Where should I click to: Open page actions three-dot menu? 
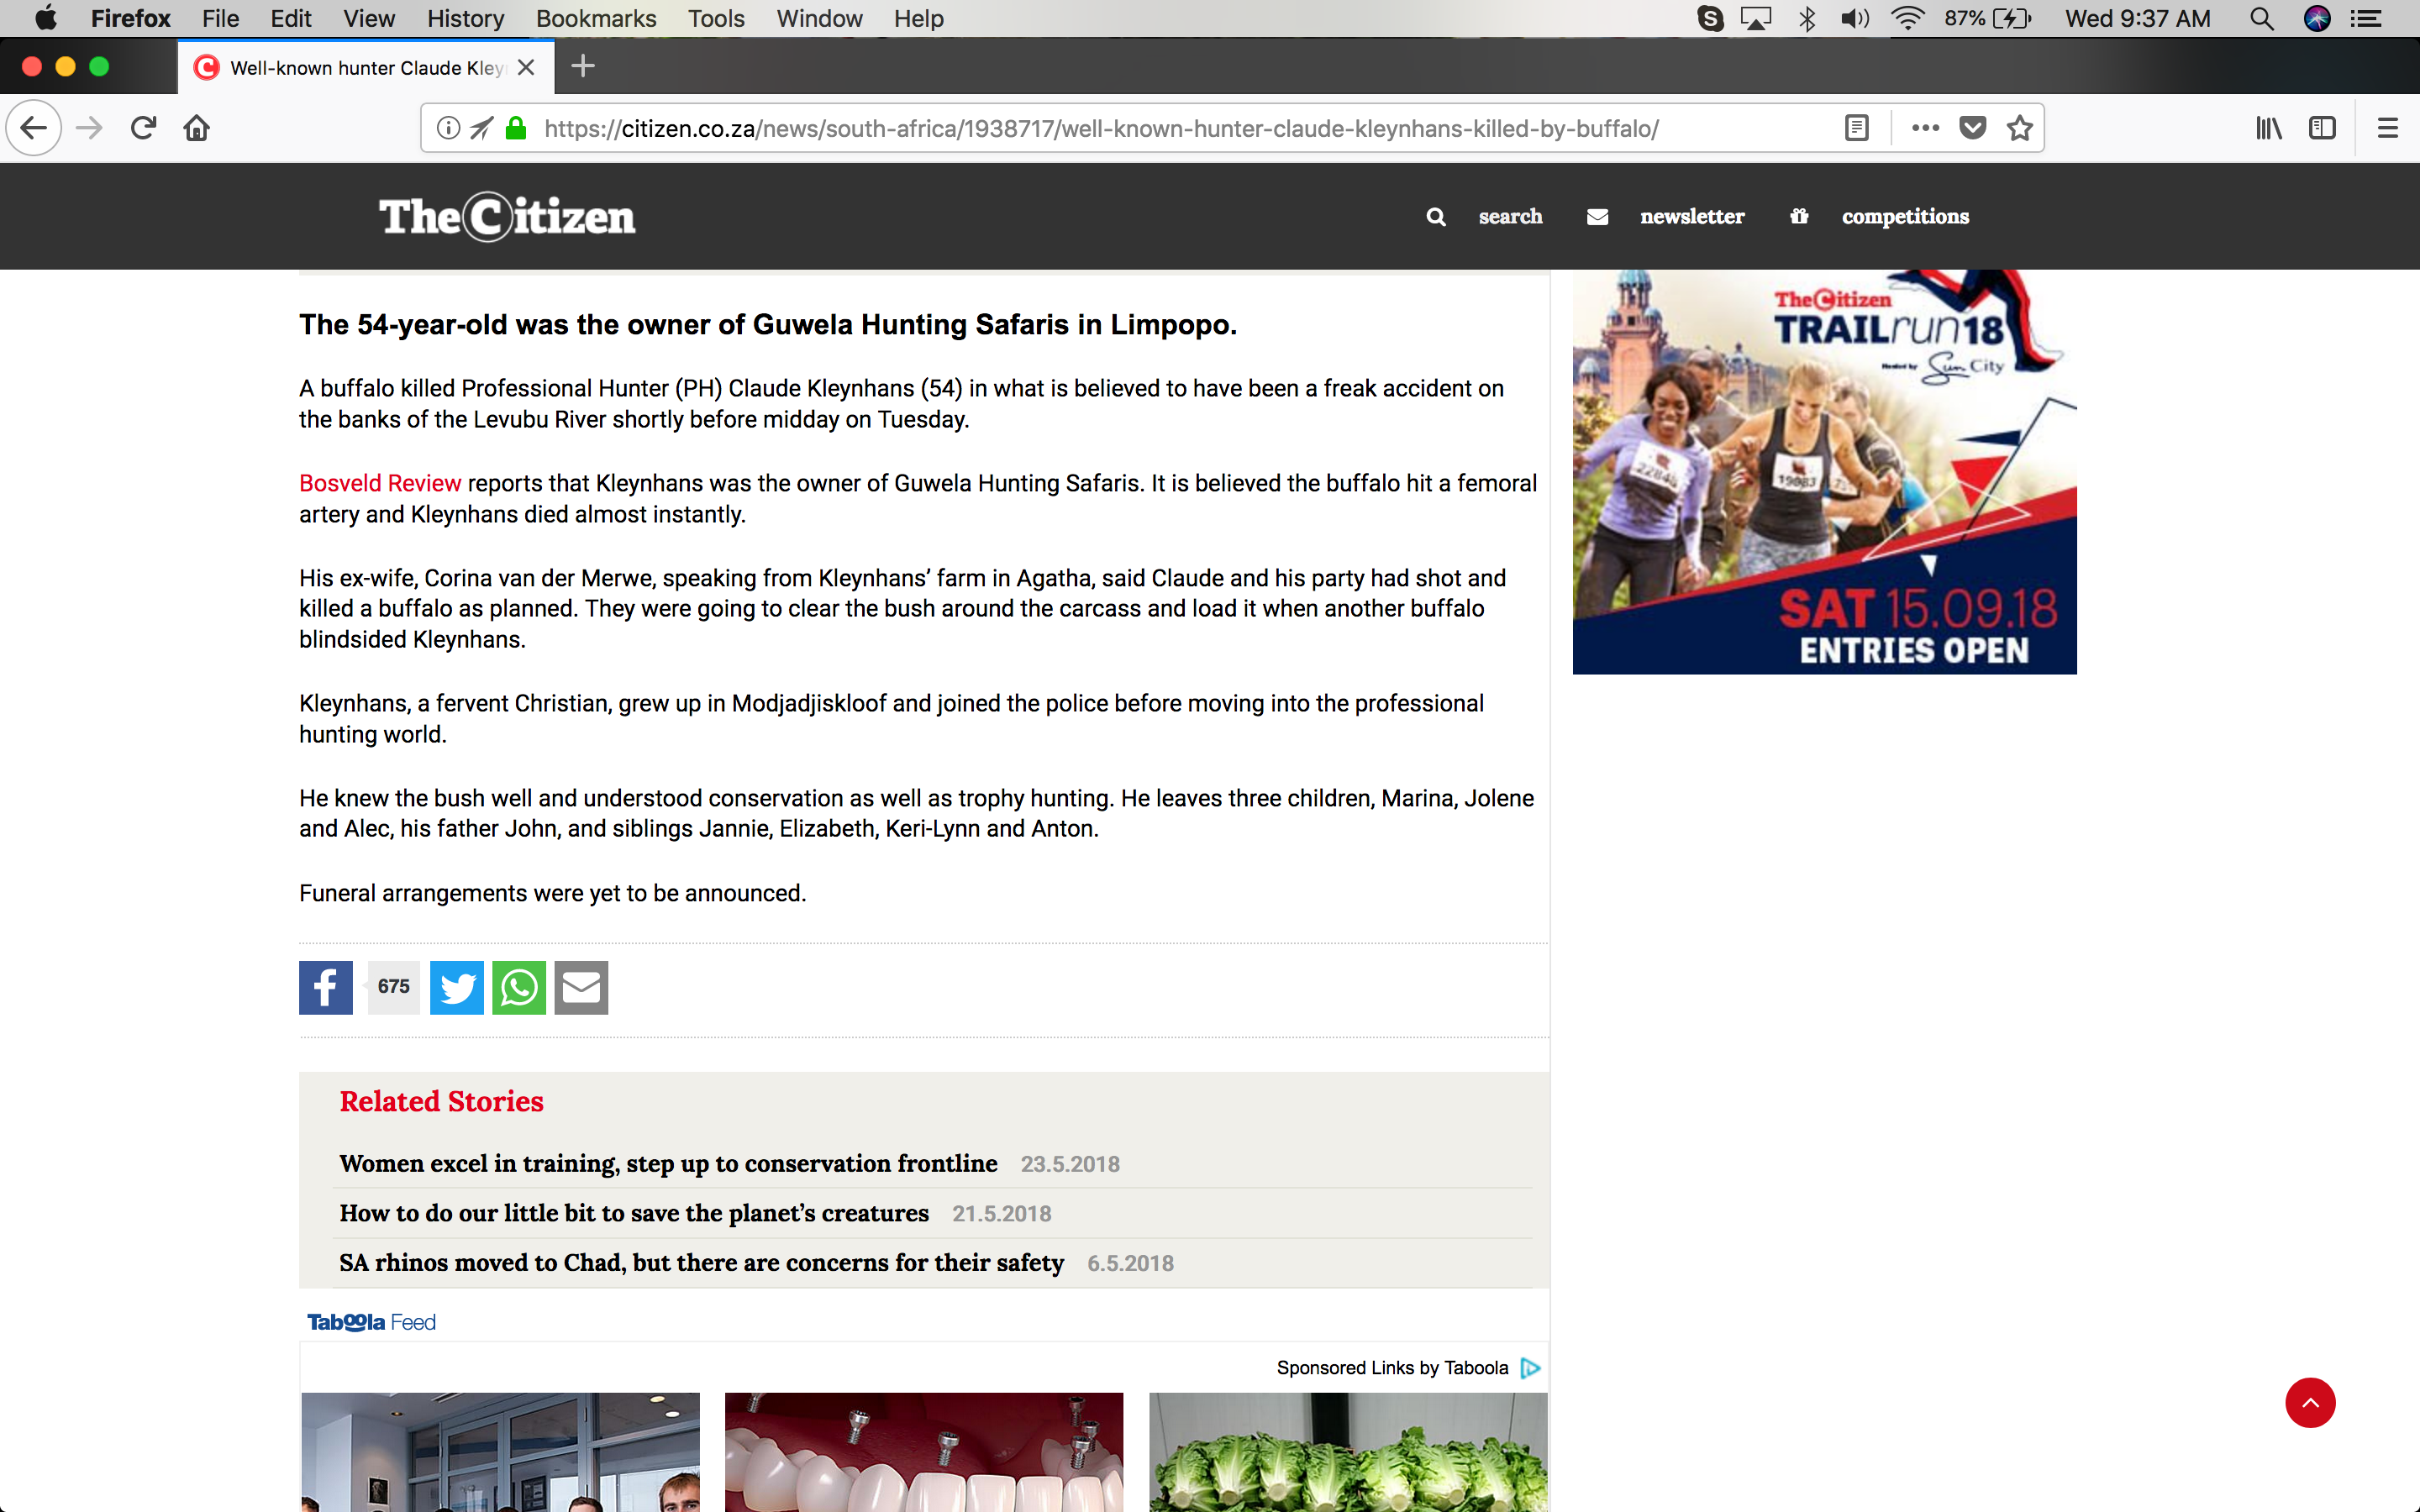point(1925,128)
